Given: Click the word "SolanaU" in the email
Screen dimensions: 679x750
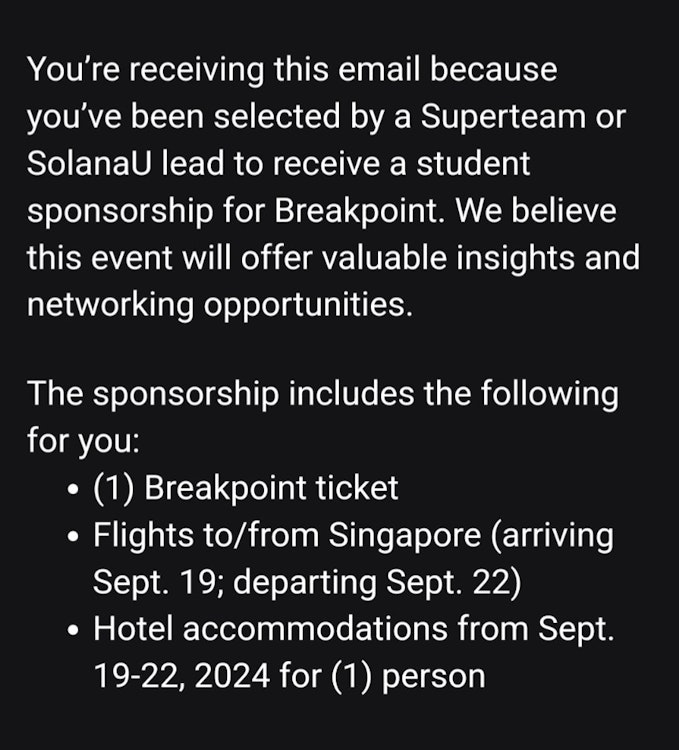Looking at the screenshot, I should pyautogui.click(x=89, y=164).
